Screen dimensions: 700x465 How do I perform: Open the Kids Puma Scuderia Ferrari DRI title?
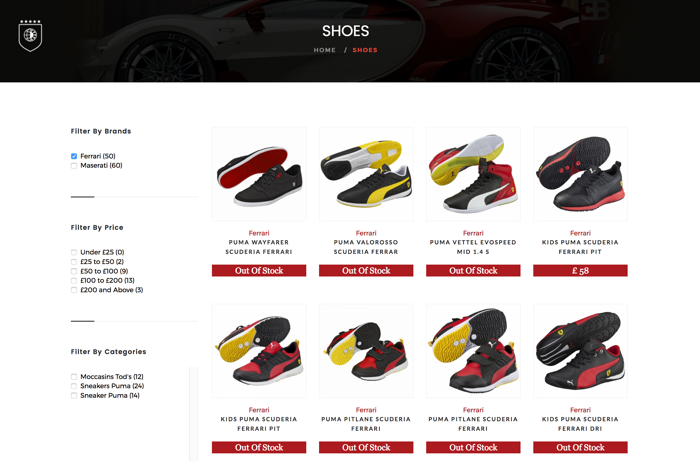[580, 424]
